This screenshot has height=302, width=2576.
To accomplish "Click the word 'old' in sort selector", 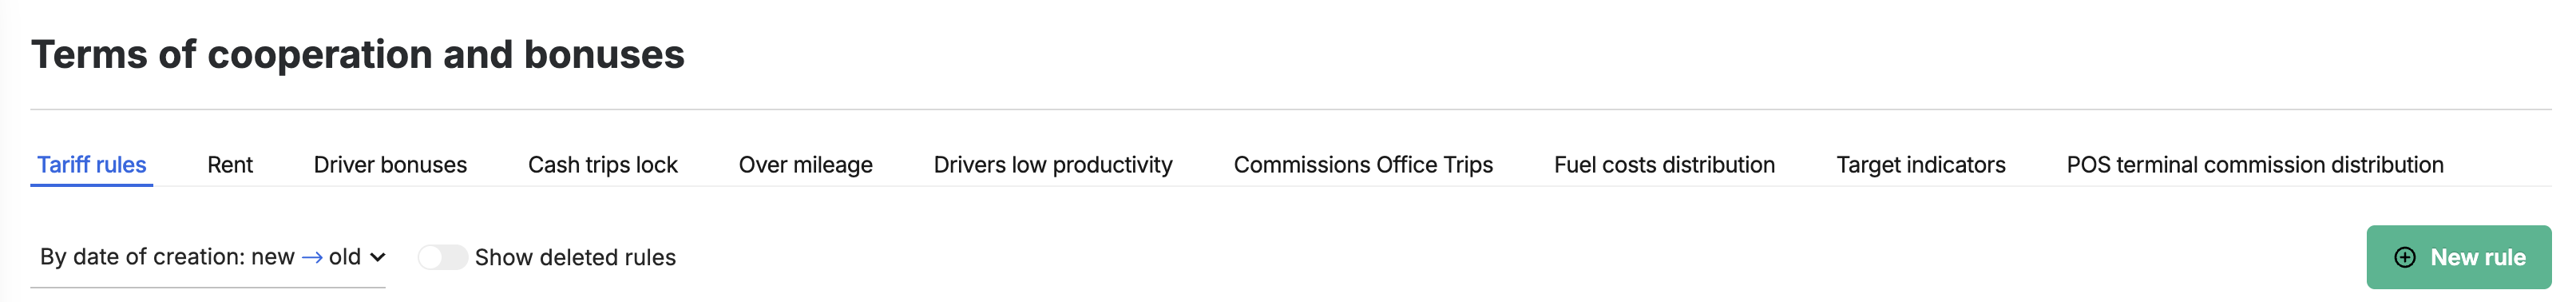I will (x=345, y=257).
